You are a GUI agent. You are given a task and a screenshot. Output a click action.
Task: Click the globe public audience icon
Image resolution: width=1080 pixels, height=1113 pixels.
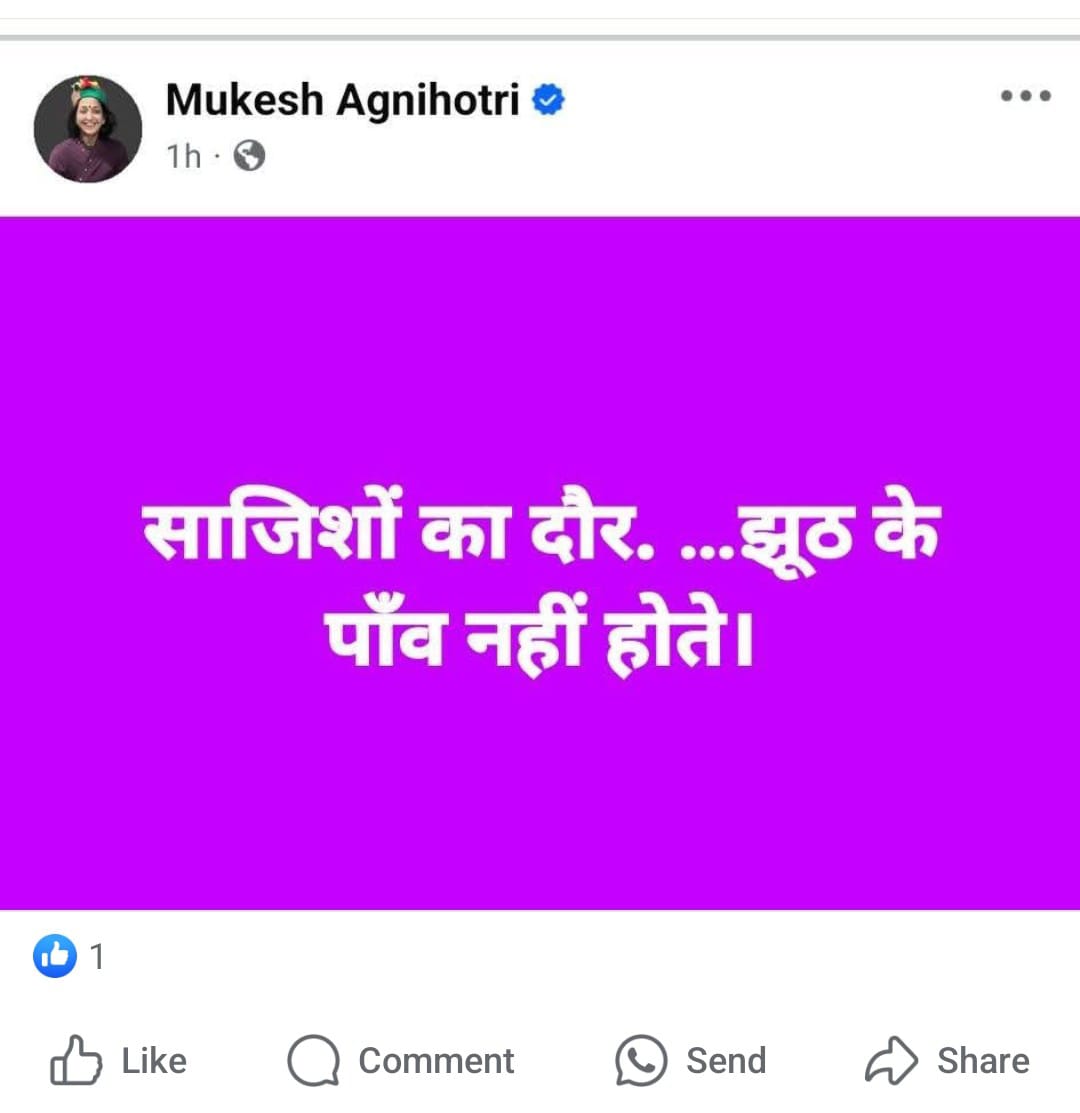tap(249, 155)
